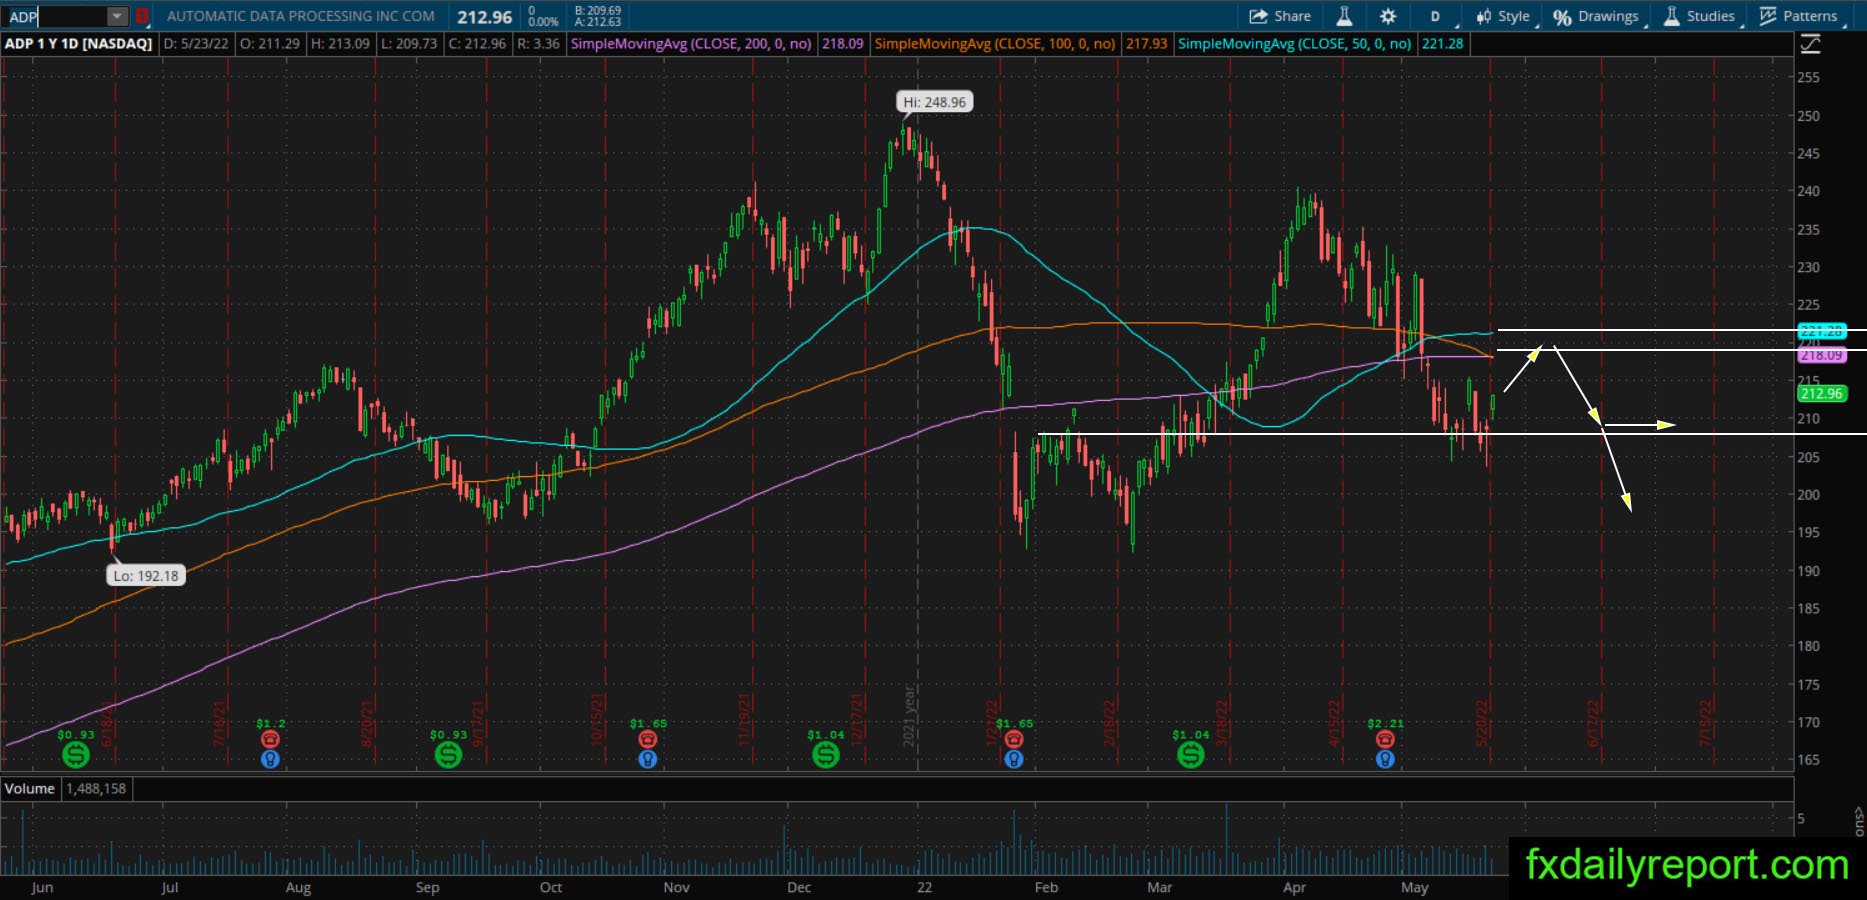Image resolution: width=1867 pixels, height=900 pixels.
Task: Click the 3/18/22 expiration date marker
Action: (1223, 722)
